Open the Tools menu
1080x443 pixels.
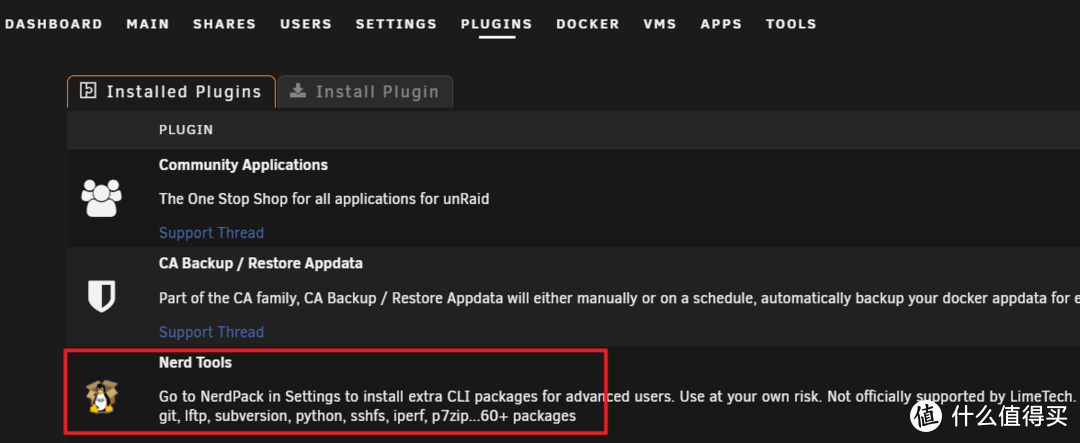pos(791,24)
